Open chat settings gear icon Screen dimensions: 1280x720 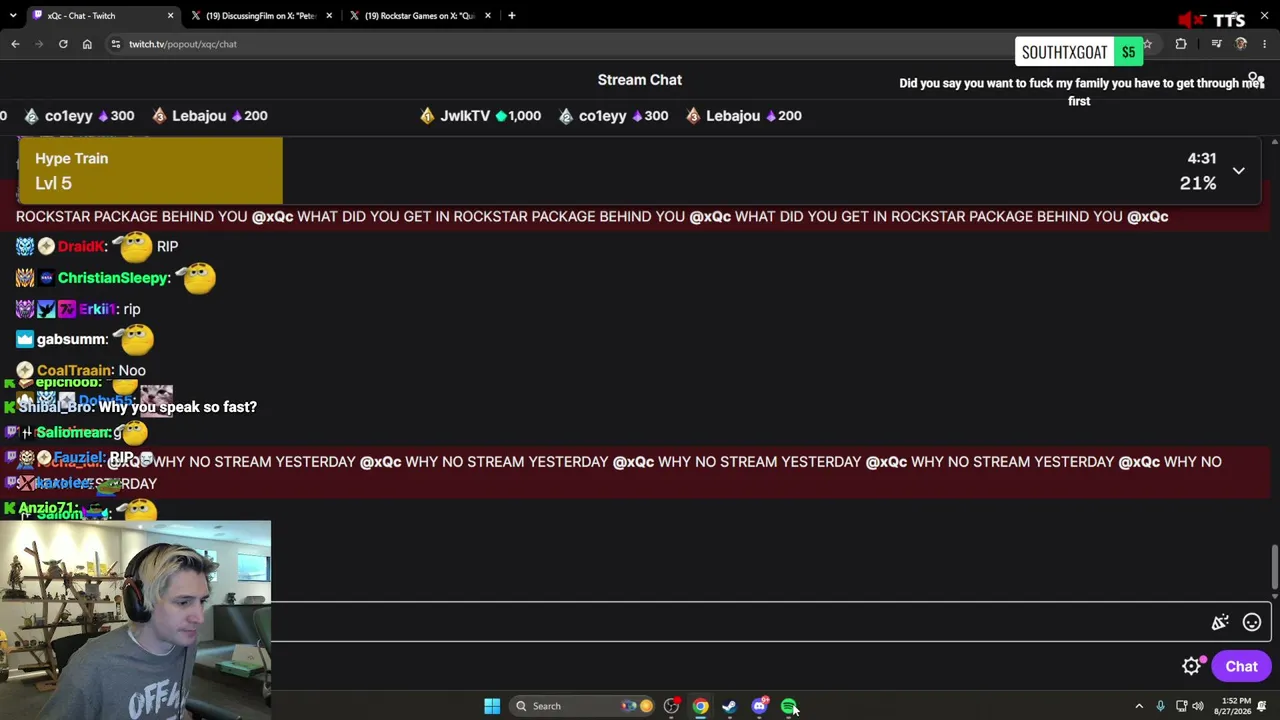tap(1191, 666)
